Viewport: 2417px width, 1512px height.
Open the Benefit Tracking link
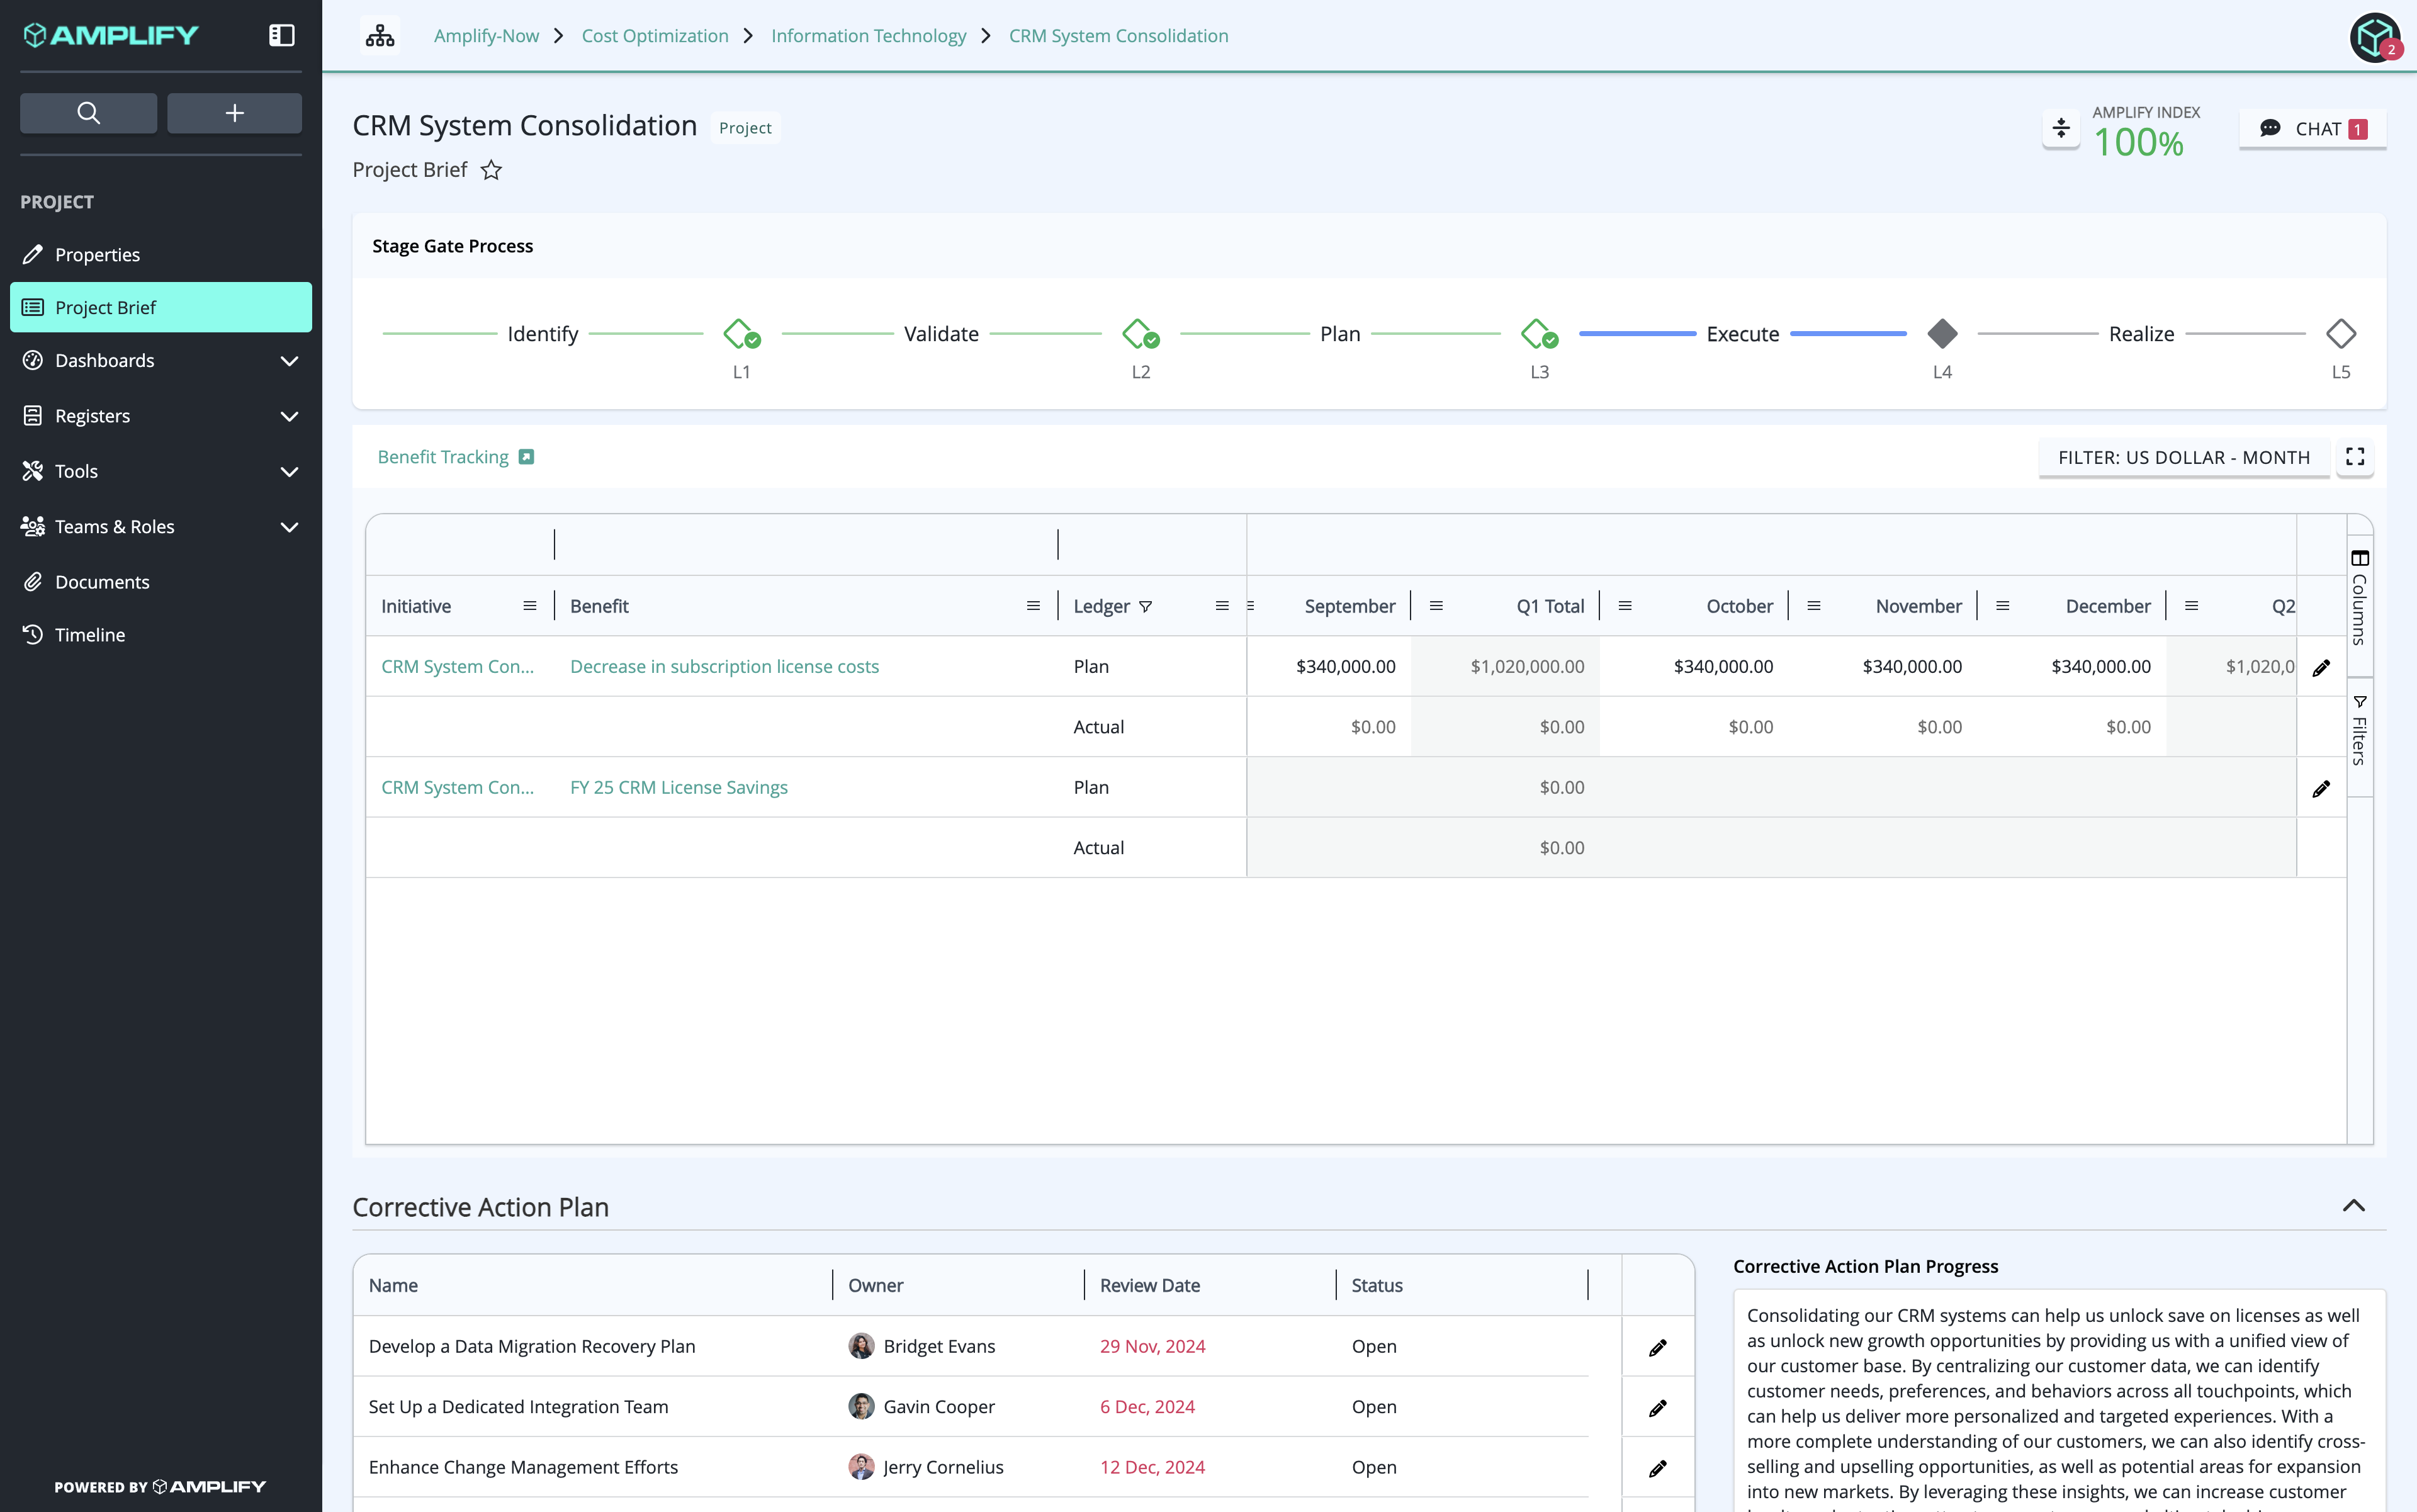click(443, 457)
